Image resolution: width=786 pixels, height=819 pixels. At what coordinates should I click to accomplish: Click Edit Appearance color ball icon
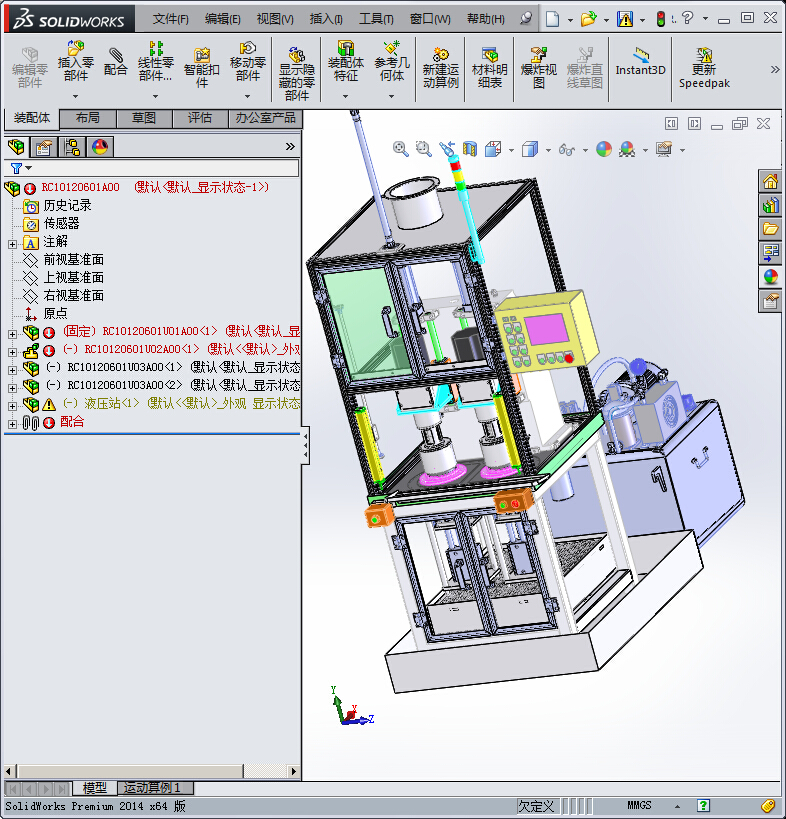tap(604, 149)
